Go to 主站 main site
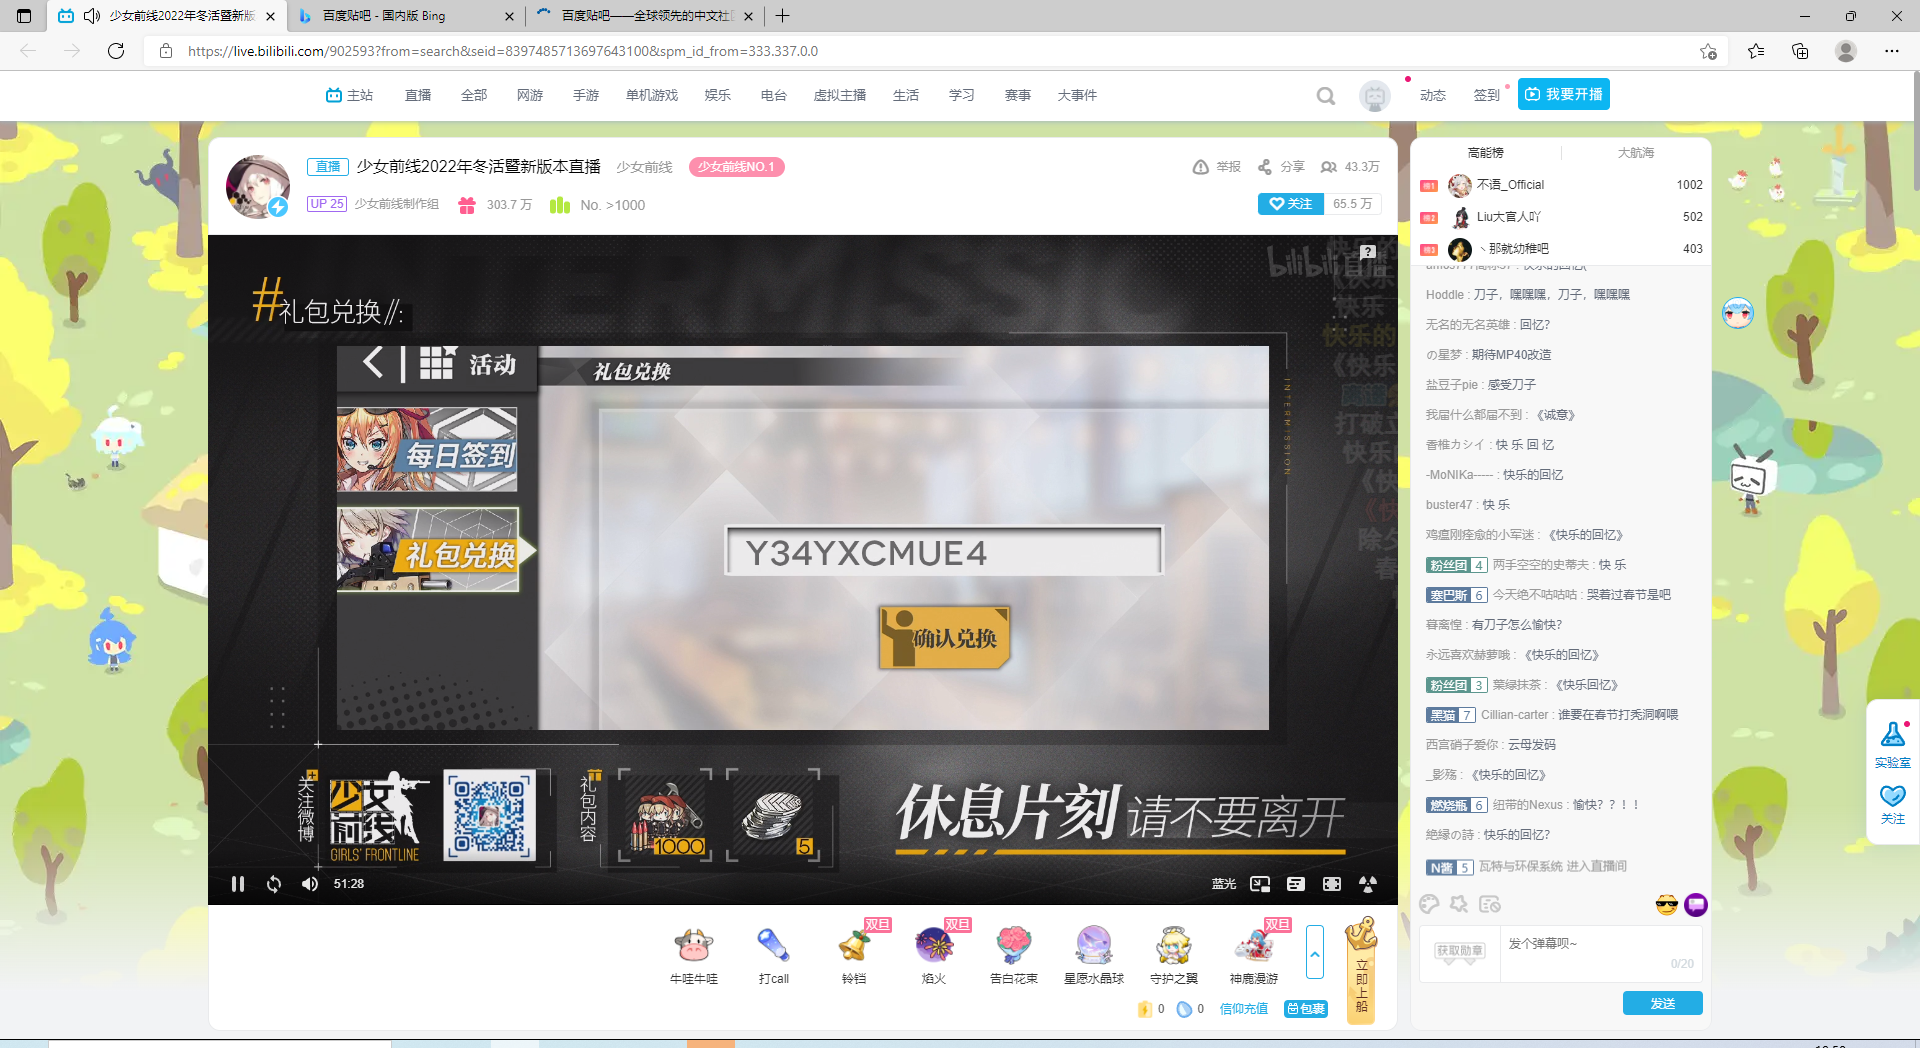The height and width of the screenshot is (1048, 1920). pyautogui.click(x=349, y=96)
